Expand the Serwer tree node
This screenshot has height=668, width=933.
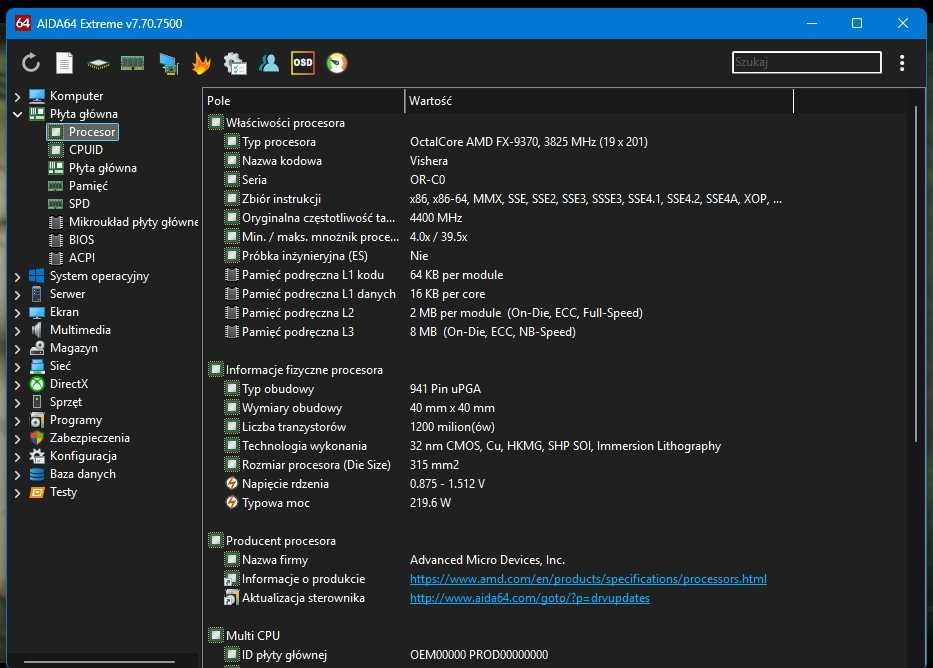[x=17, y=294]
